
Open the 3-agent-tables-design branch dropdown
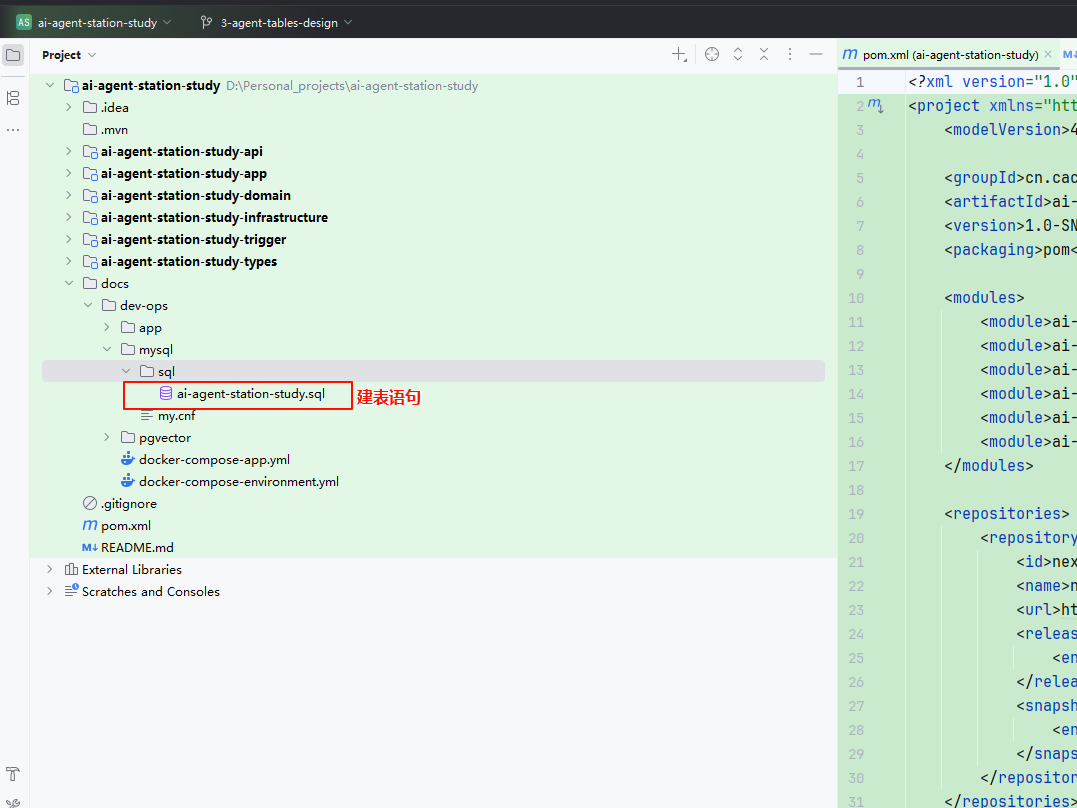point(277,22)
